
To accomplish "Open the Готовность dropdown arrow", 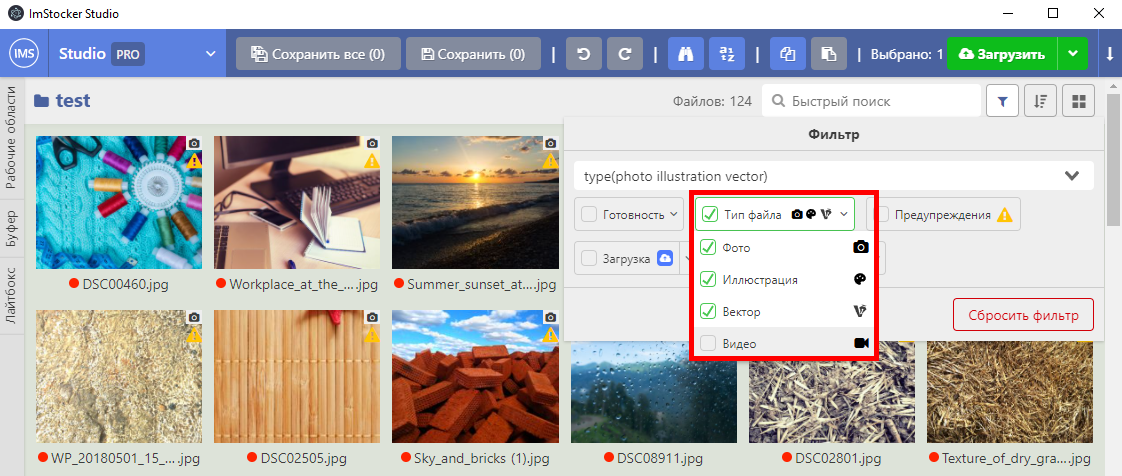I will coord(673,214).
